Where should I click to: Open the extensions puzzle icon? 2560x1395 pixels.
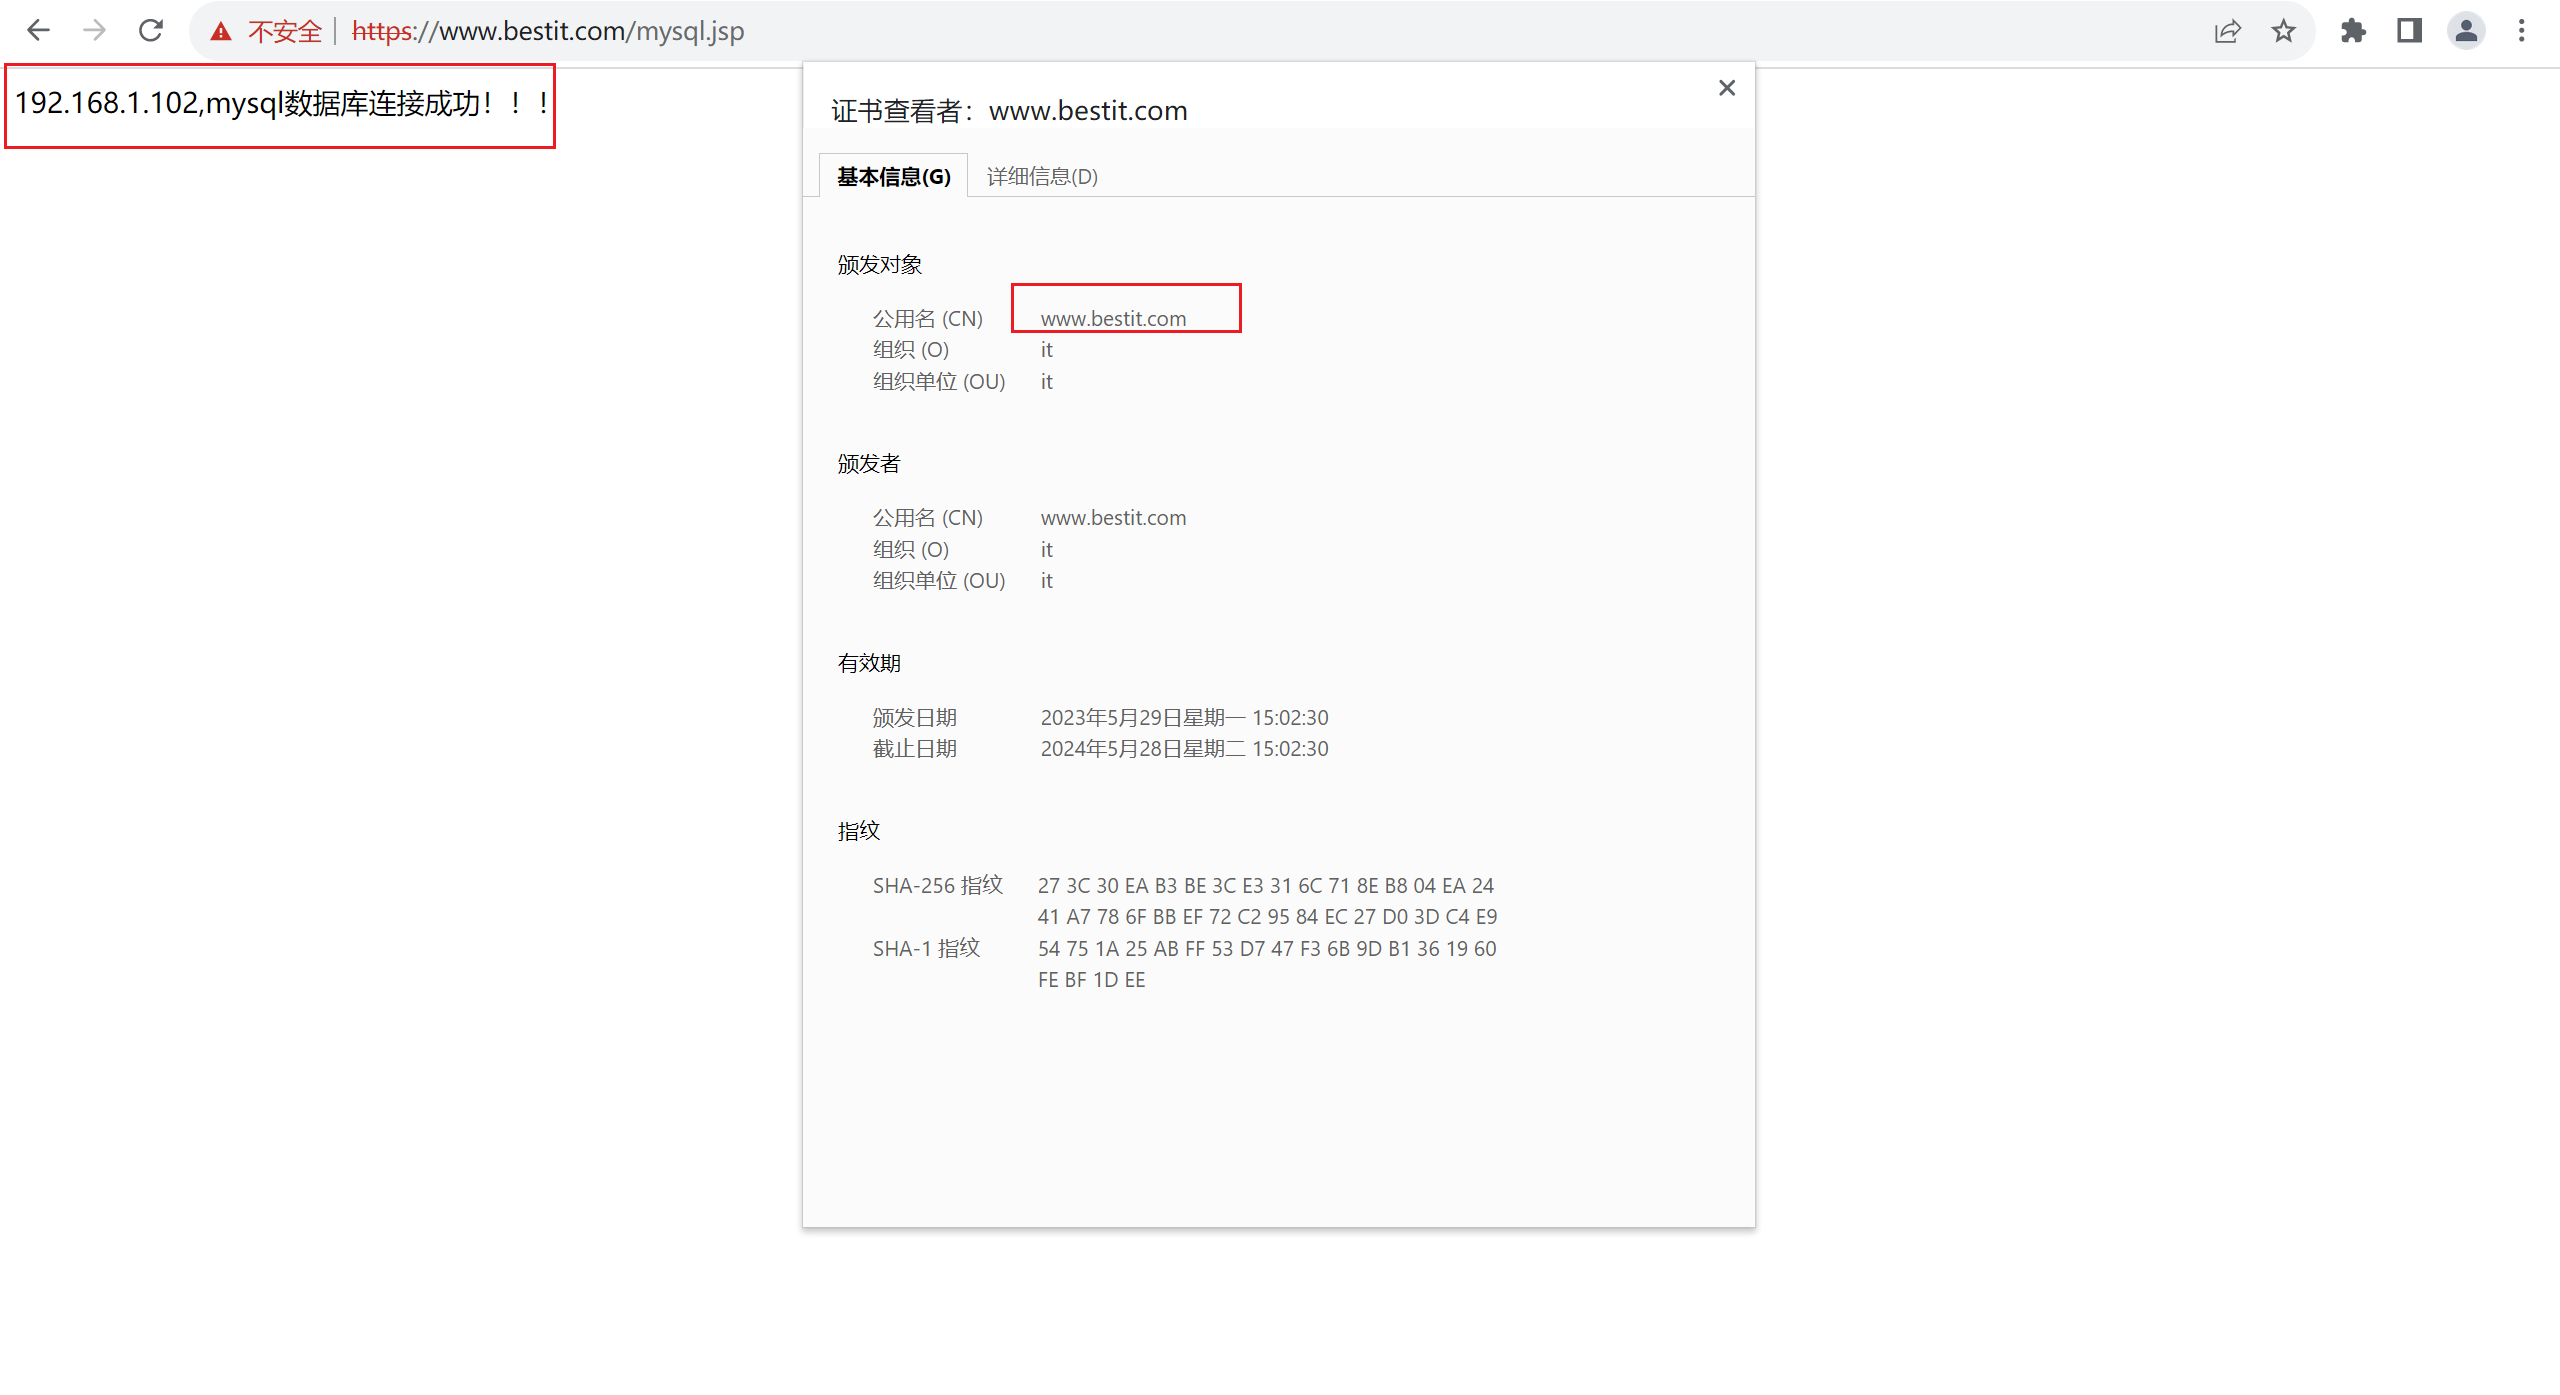(2353, 31)
